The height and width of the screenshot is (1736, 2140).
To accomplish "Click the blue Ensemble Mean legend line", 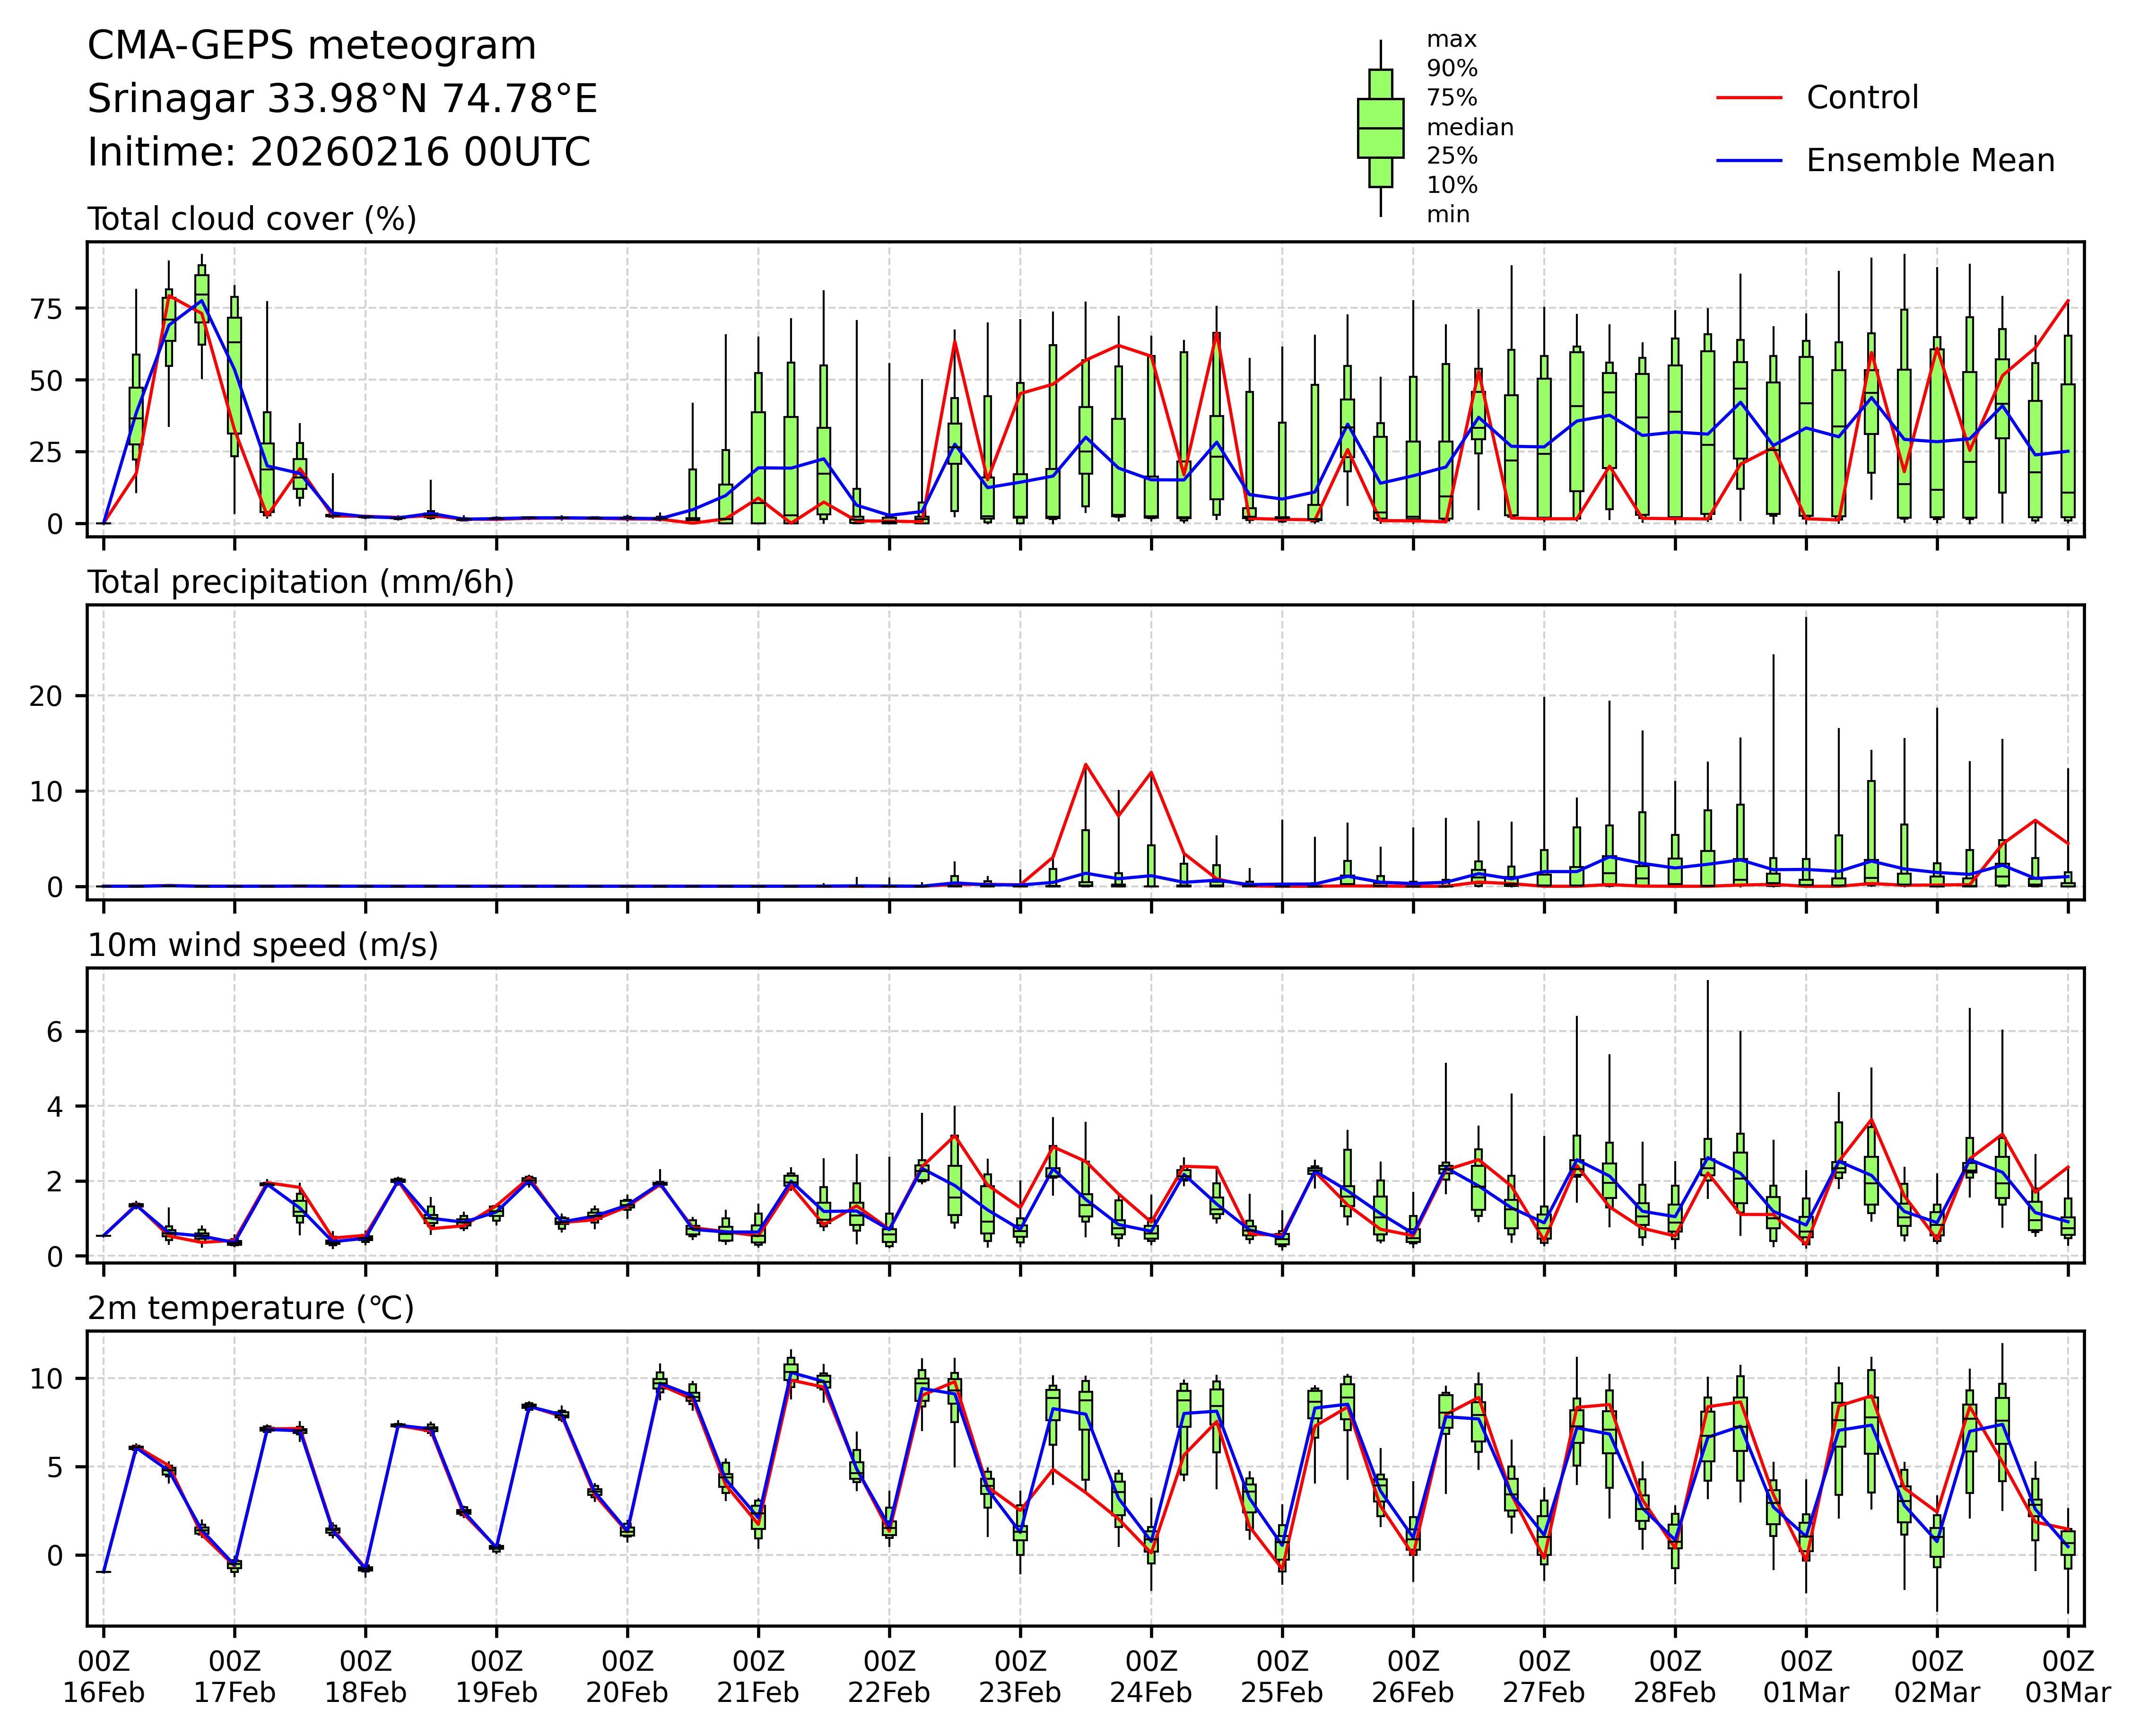I will click(1749, 160).
